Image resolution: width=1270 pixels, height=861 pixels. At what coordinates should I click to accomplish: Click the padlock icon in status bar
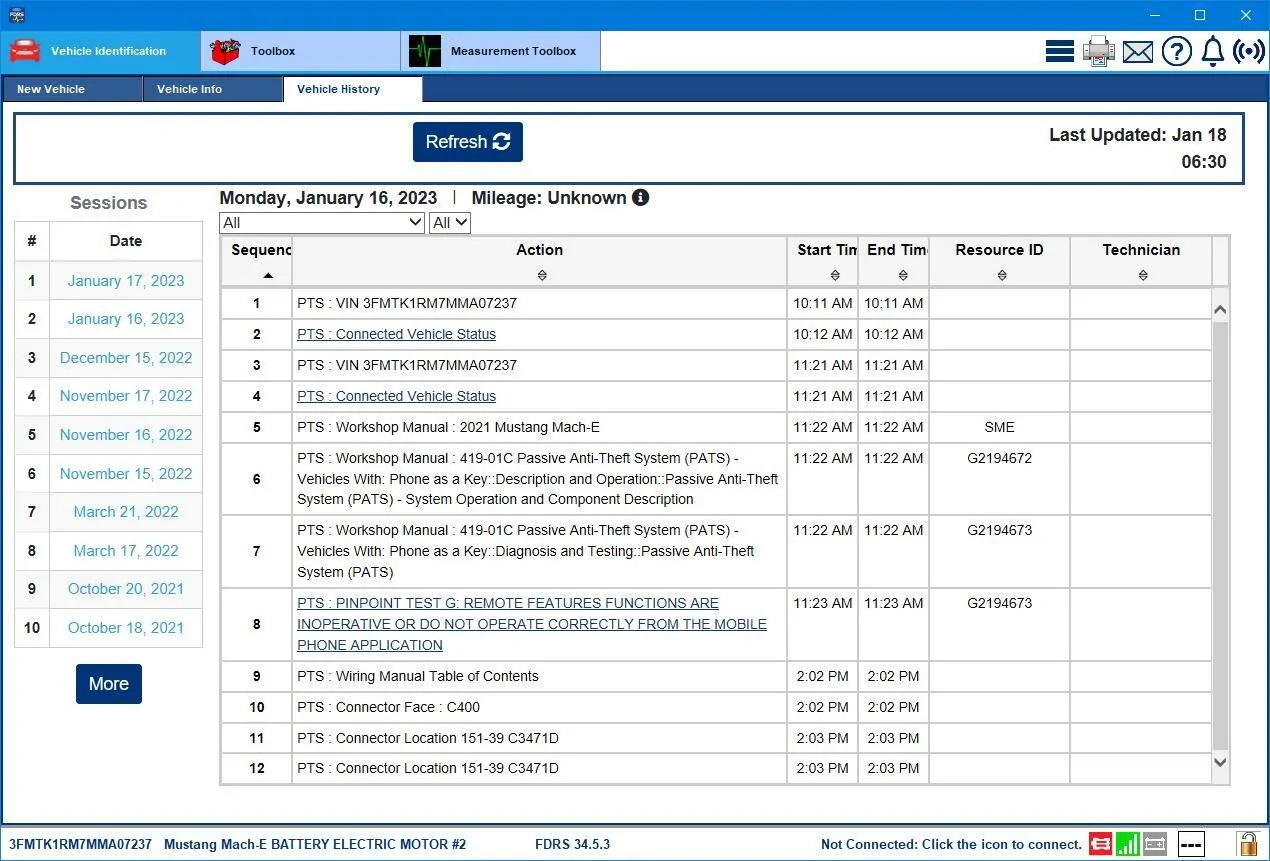point(1247,844)
